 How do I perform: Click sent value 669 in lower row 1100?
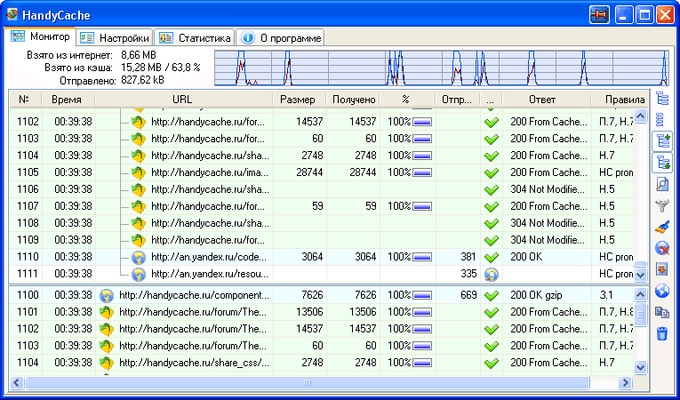[x=468, y=295]
